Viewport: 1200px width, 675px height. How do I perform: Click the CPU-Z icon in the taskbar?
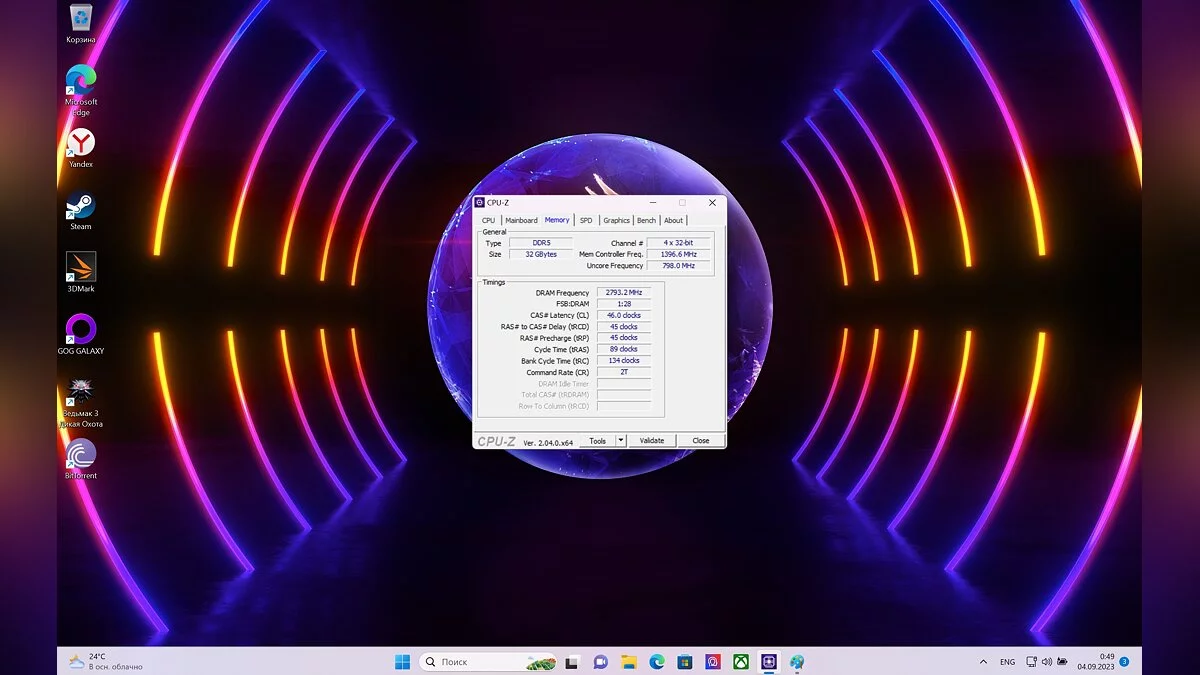tap(768, 662)
